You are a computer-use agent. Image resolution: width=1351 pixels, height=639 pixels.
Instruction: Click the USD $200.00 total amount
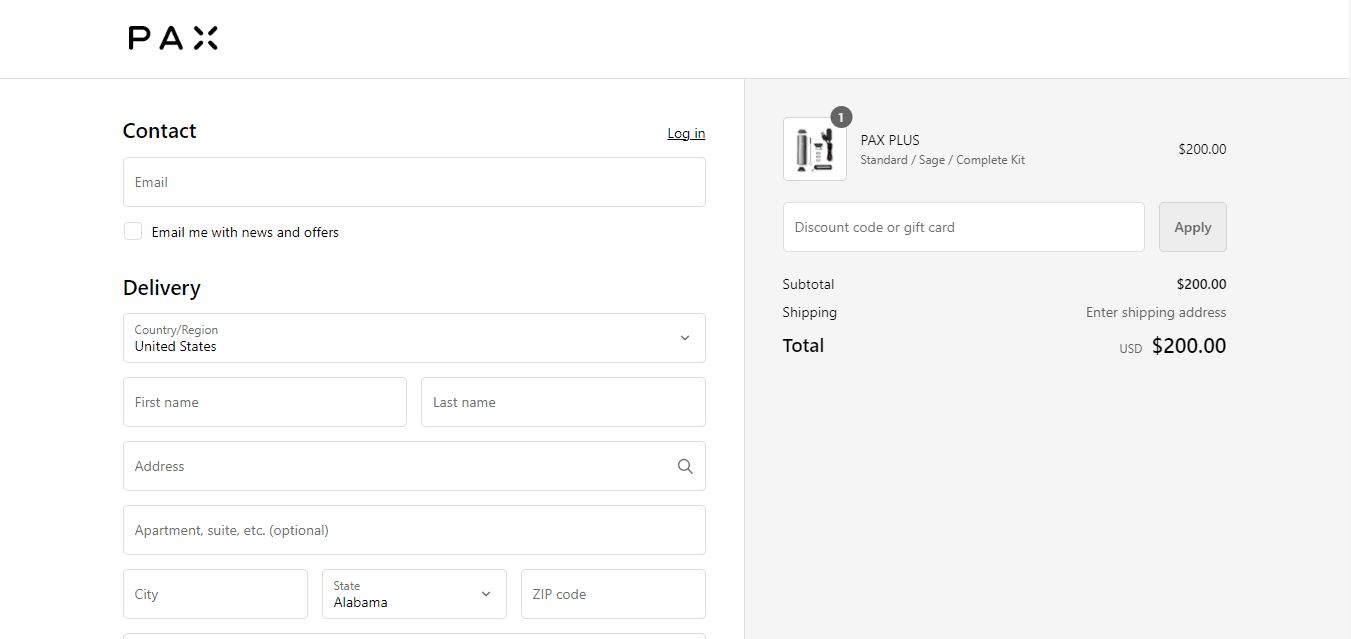[1173, 346]
